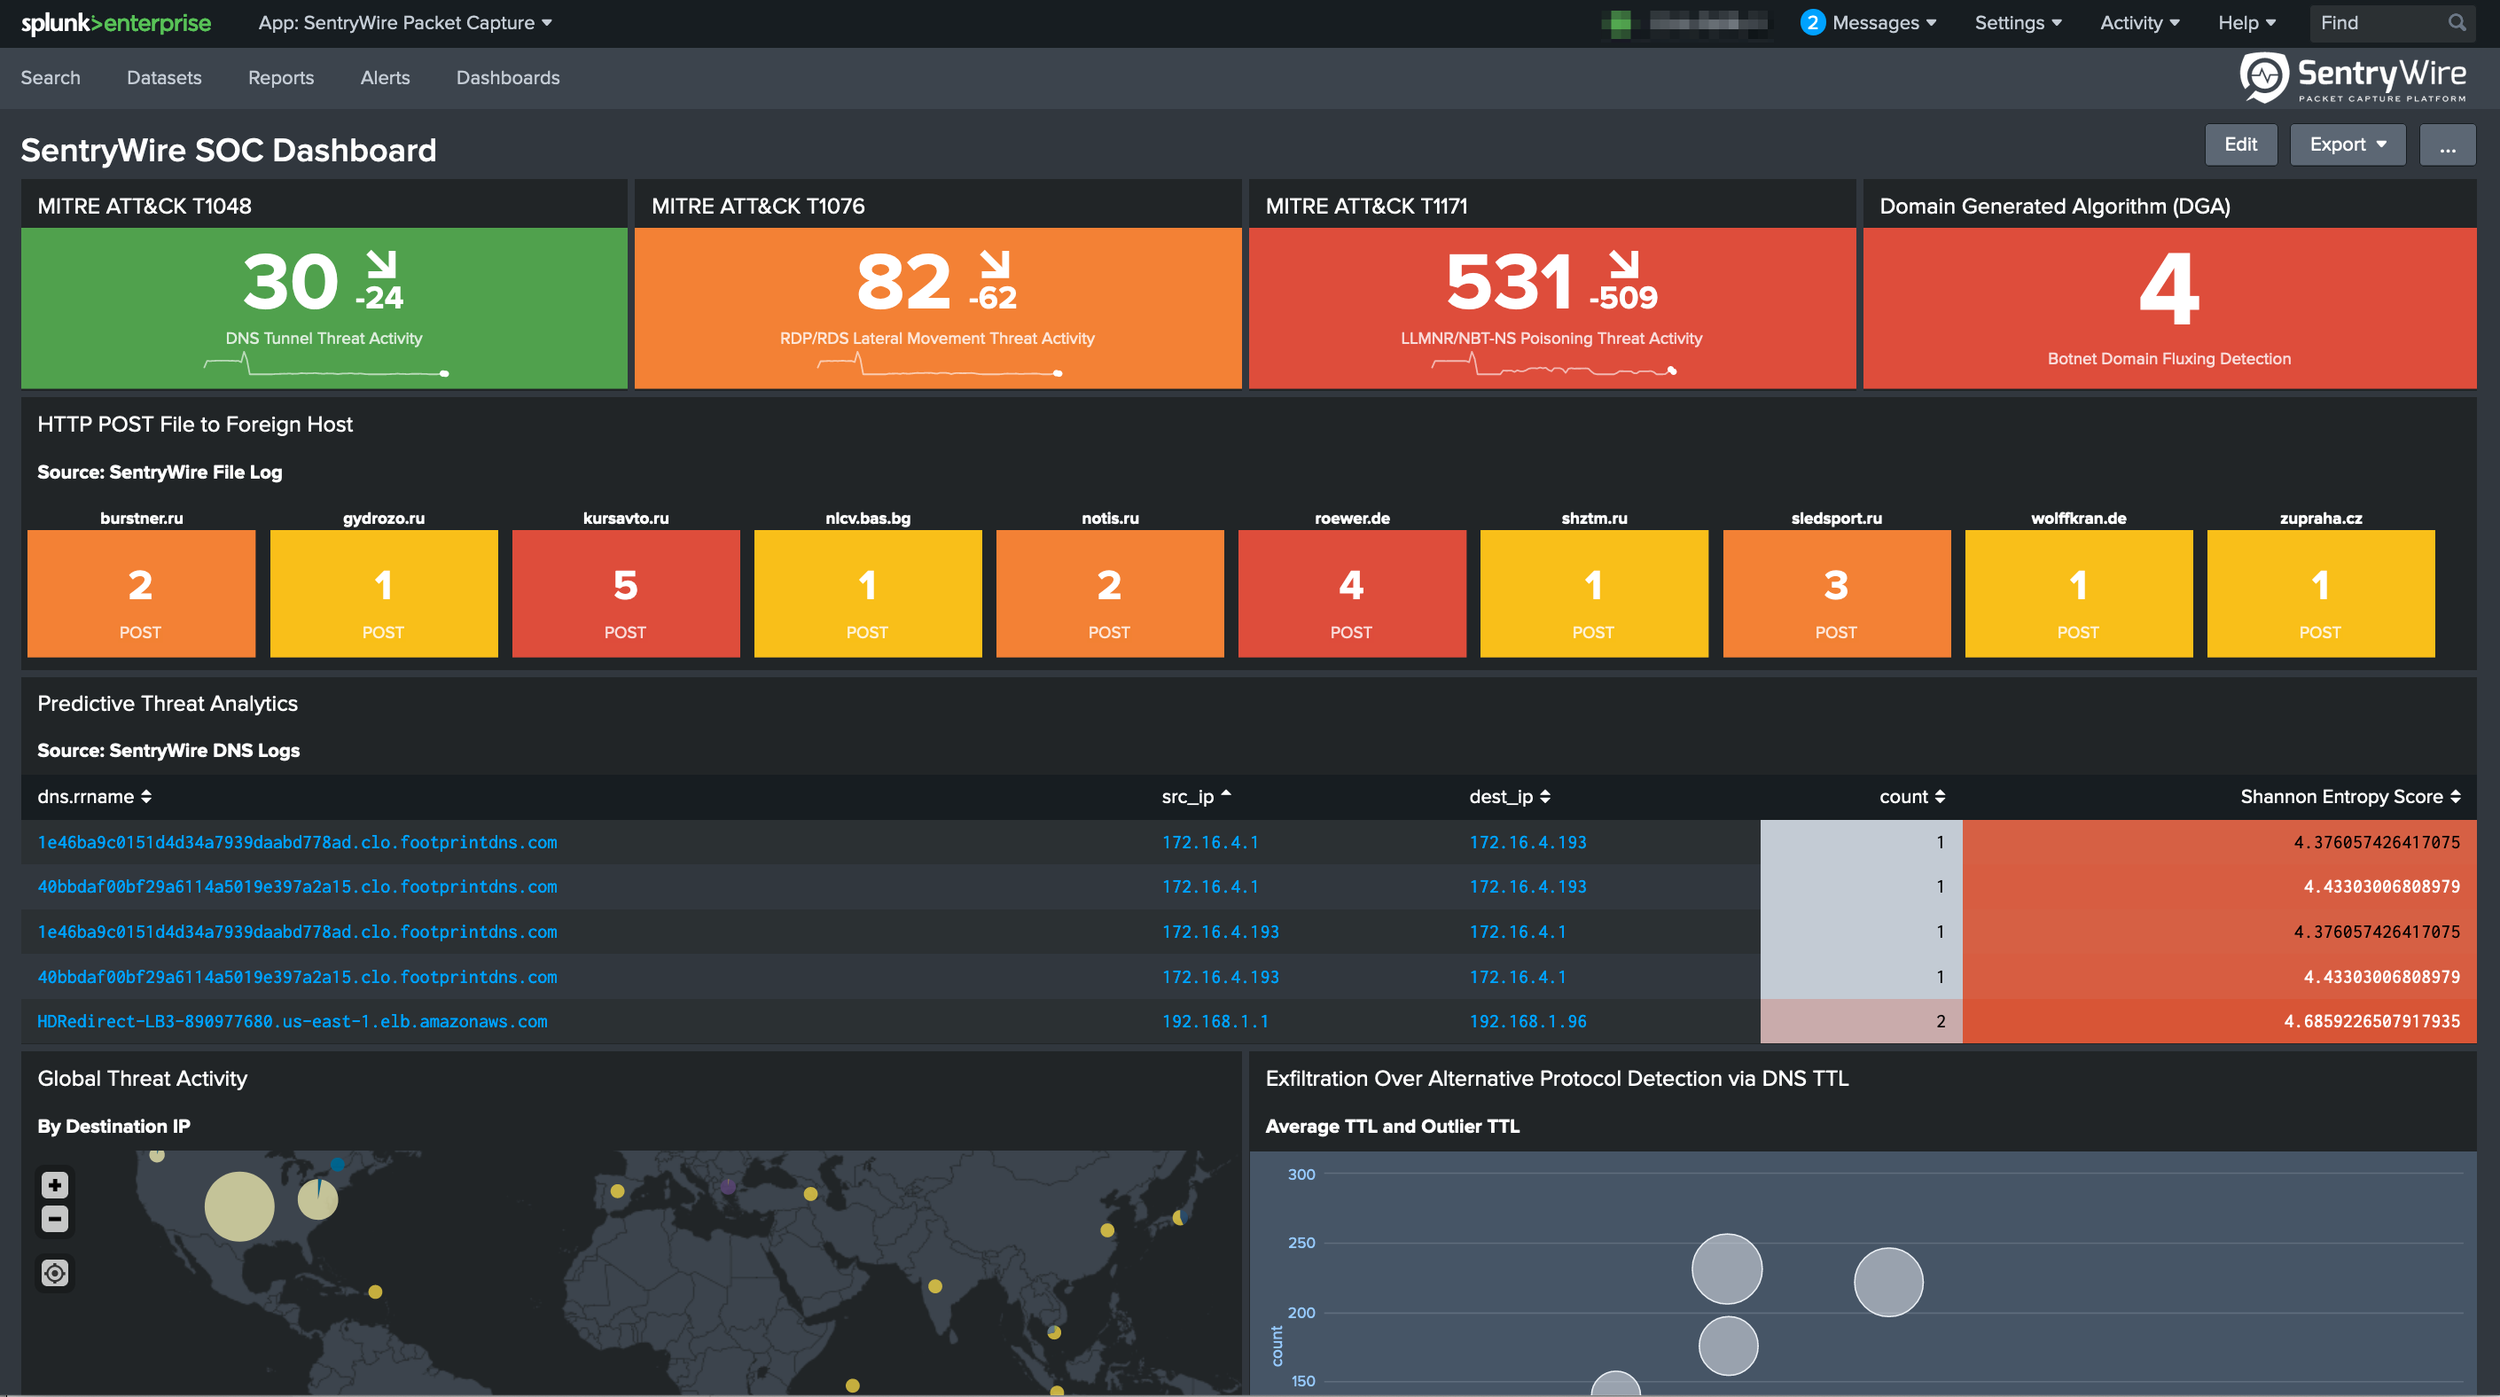
Task: Click the T1171 LLMNR/NBT-NS Poisoning tile
Action: click(x=1552, y=308)
